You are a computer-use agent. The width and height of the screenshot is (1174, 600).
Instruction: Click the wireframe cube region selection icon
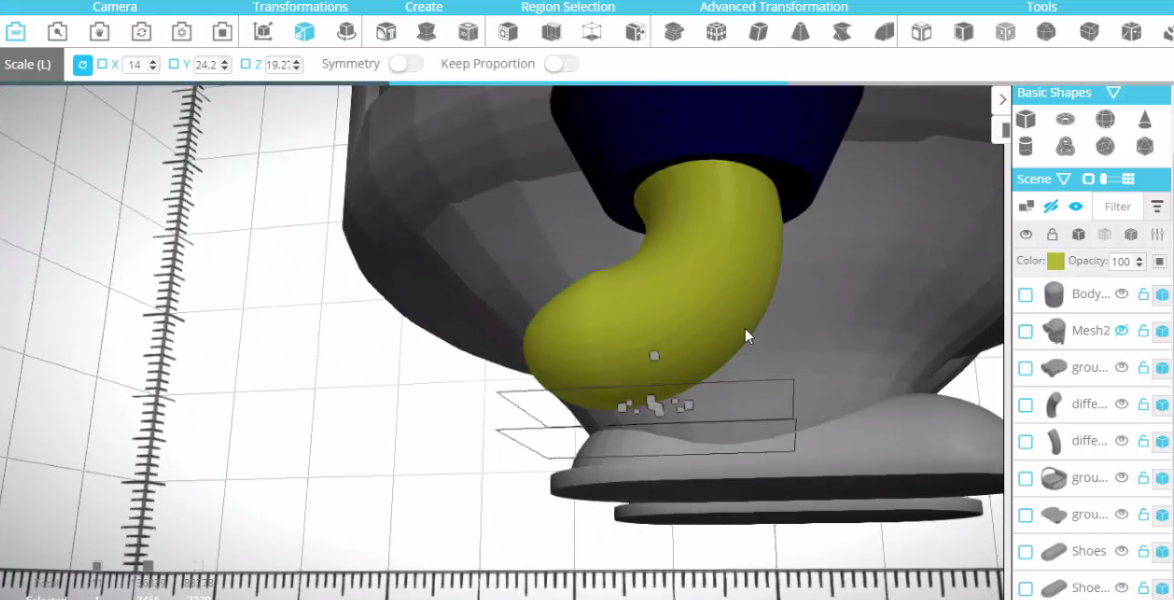click(592, 31)
